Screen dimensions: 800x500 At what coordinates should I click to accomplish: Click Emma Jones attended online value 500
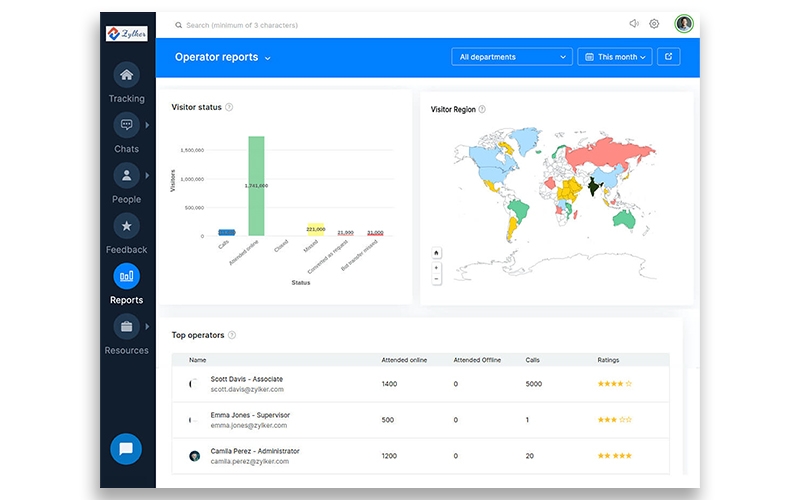[x=388, y=420]
